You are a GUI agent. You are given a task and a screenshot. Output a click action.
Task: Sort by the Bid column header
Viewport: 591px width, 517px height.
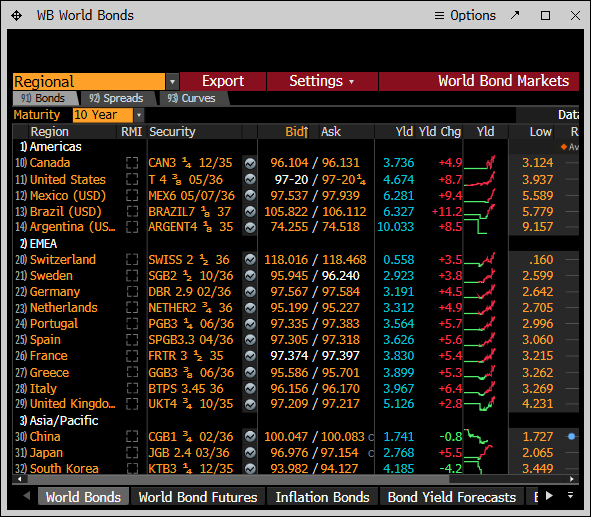tap(297, 132)
